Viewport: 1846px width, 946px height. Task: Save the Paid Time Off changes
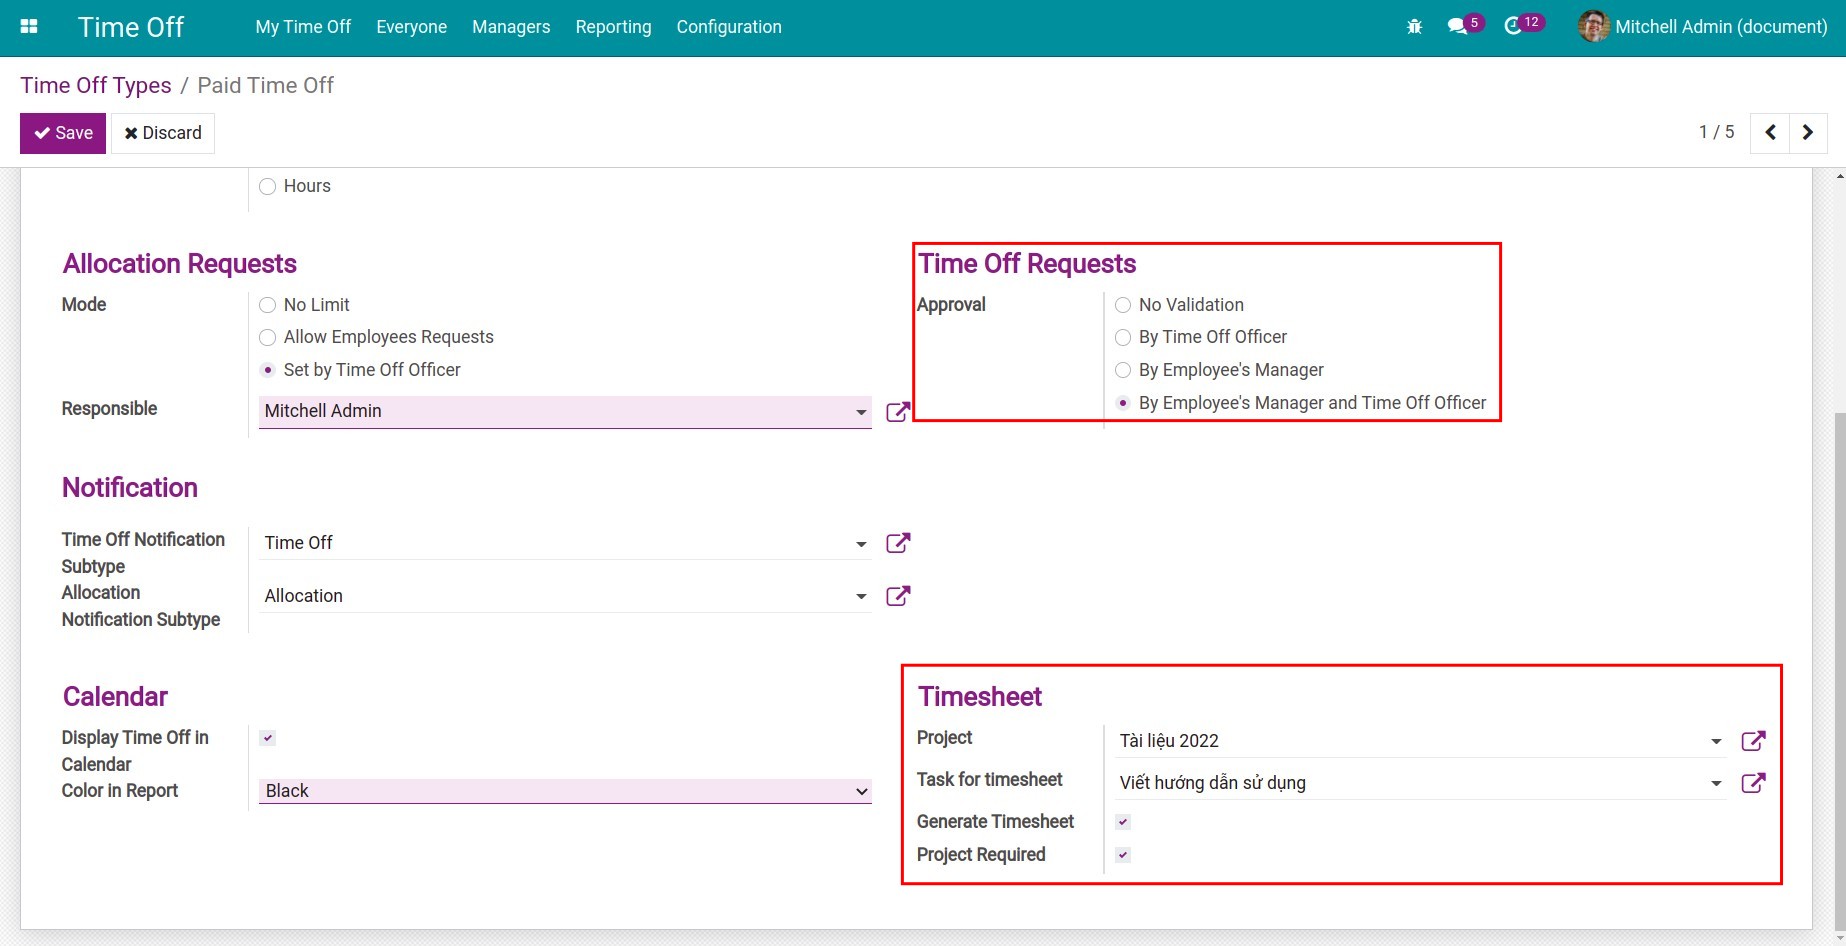(62, 132)
